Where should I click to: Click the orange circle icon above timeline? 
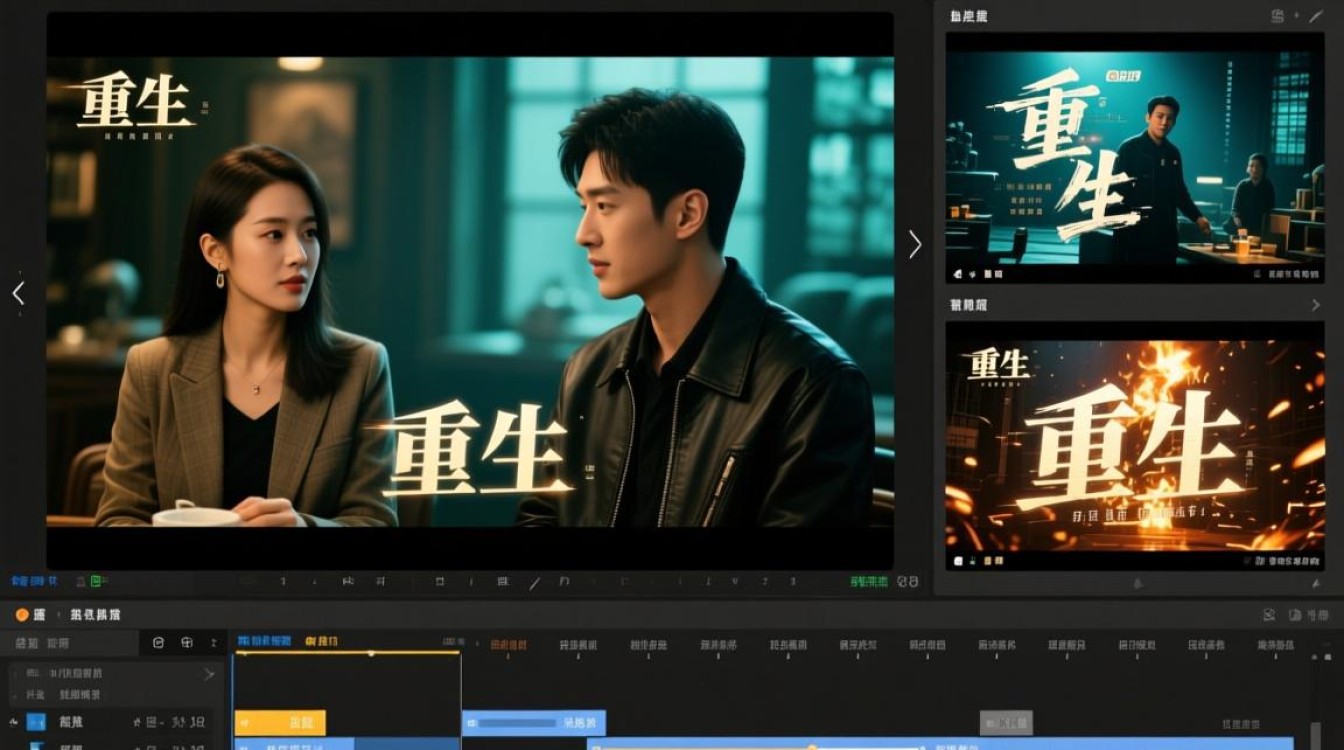pos(22,615)
